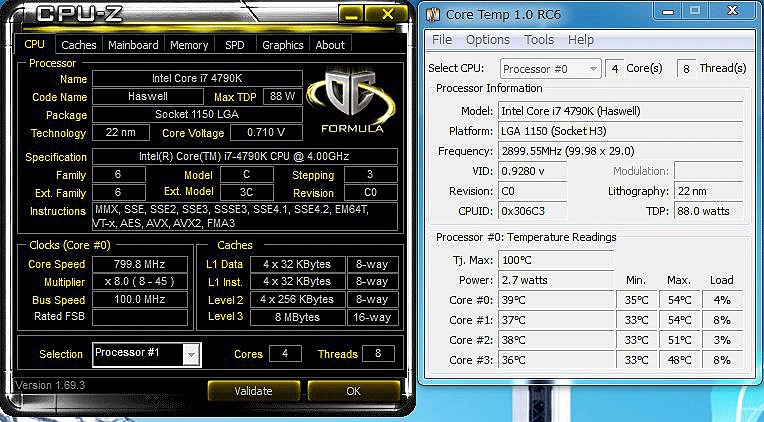Click the Core #3 max temperature 48°C
Viewport: 764px width, 422px height.
pyautogui.click(x=679, y=360)
